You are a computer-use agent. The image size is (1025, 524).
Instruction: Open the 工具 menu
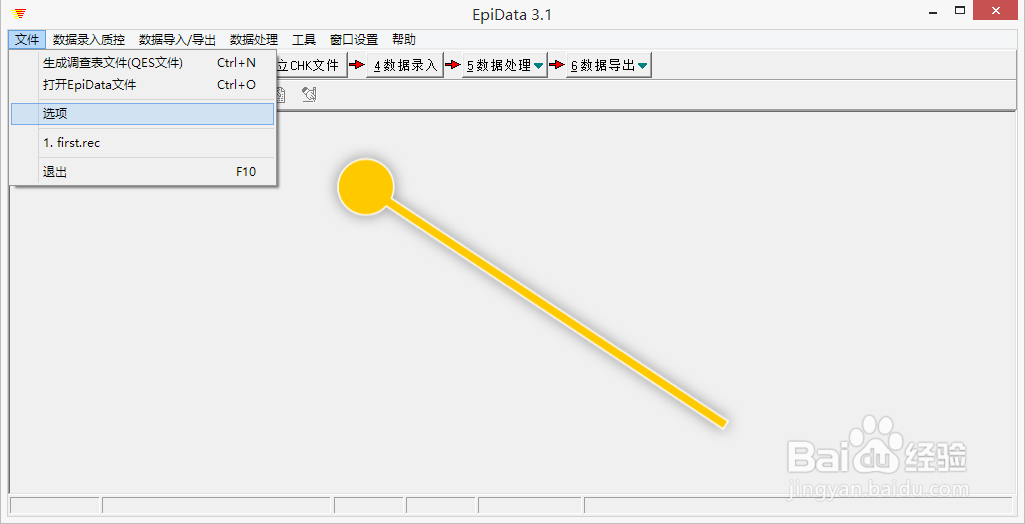coord(304,39)
